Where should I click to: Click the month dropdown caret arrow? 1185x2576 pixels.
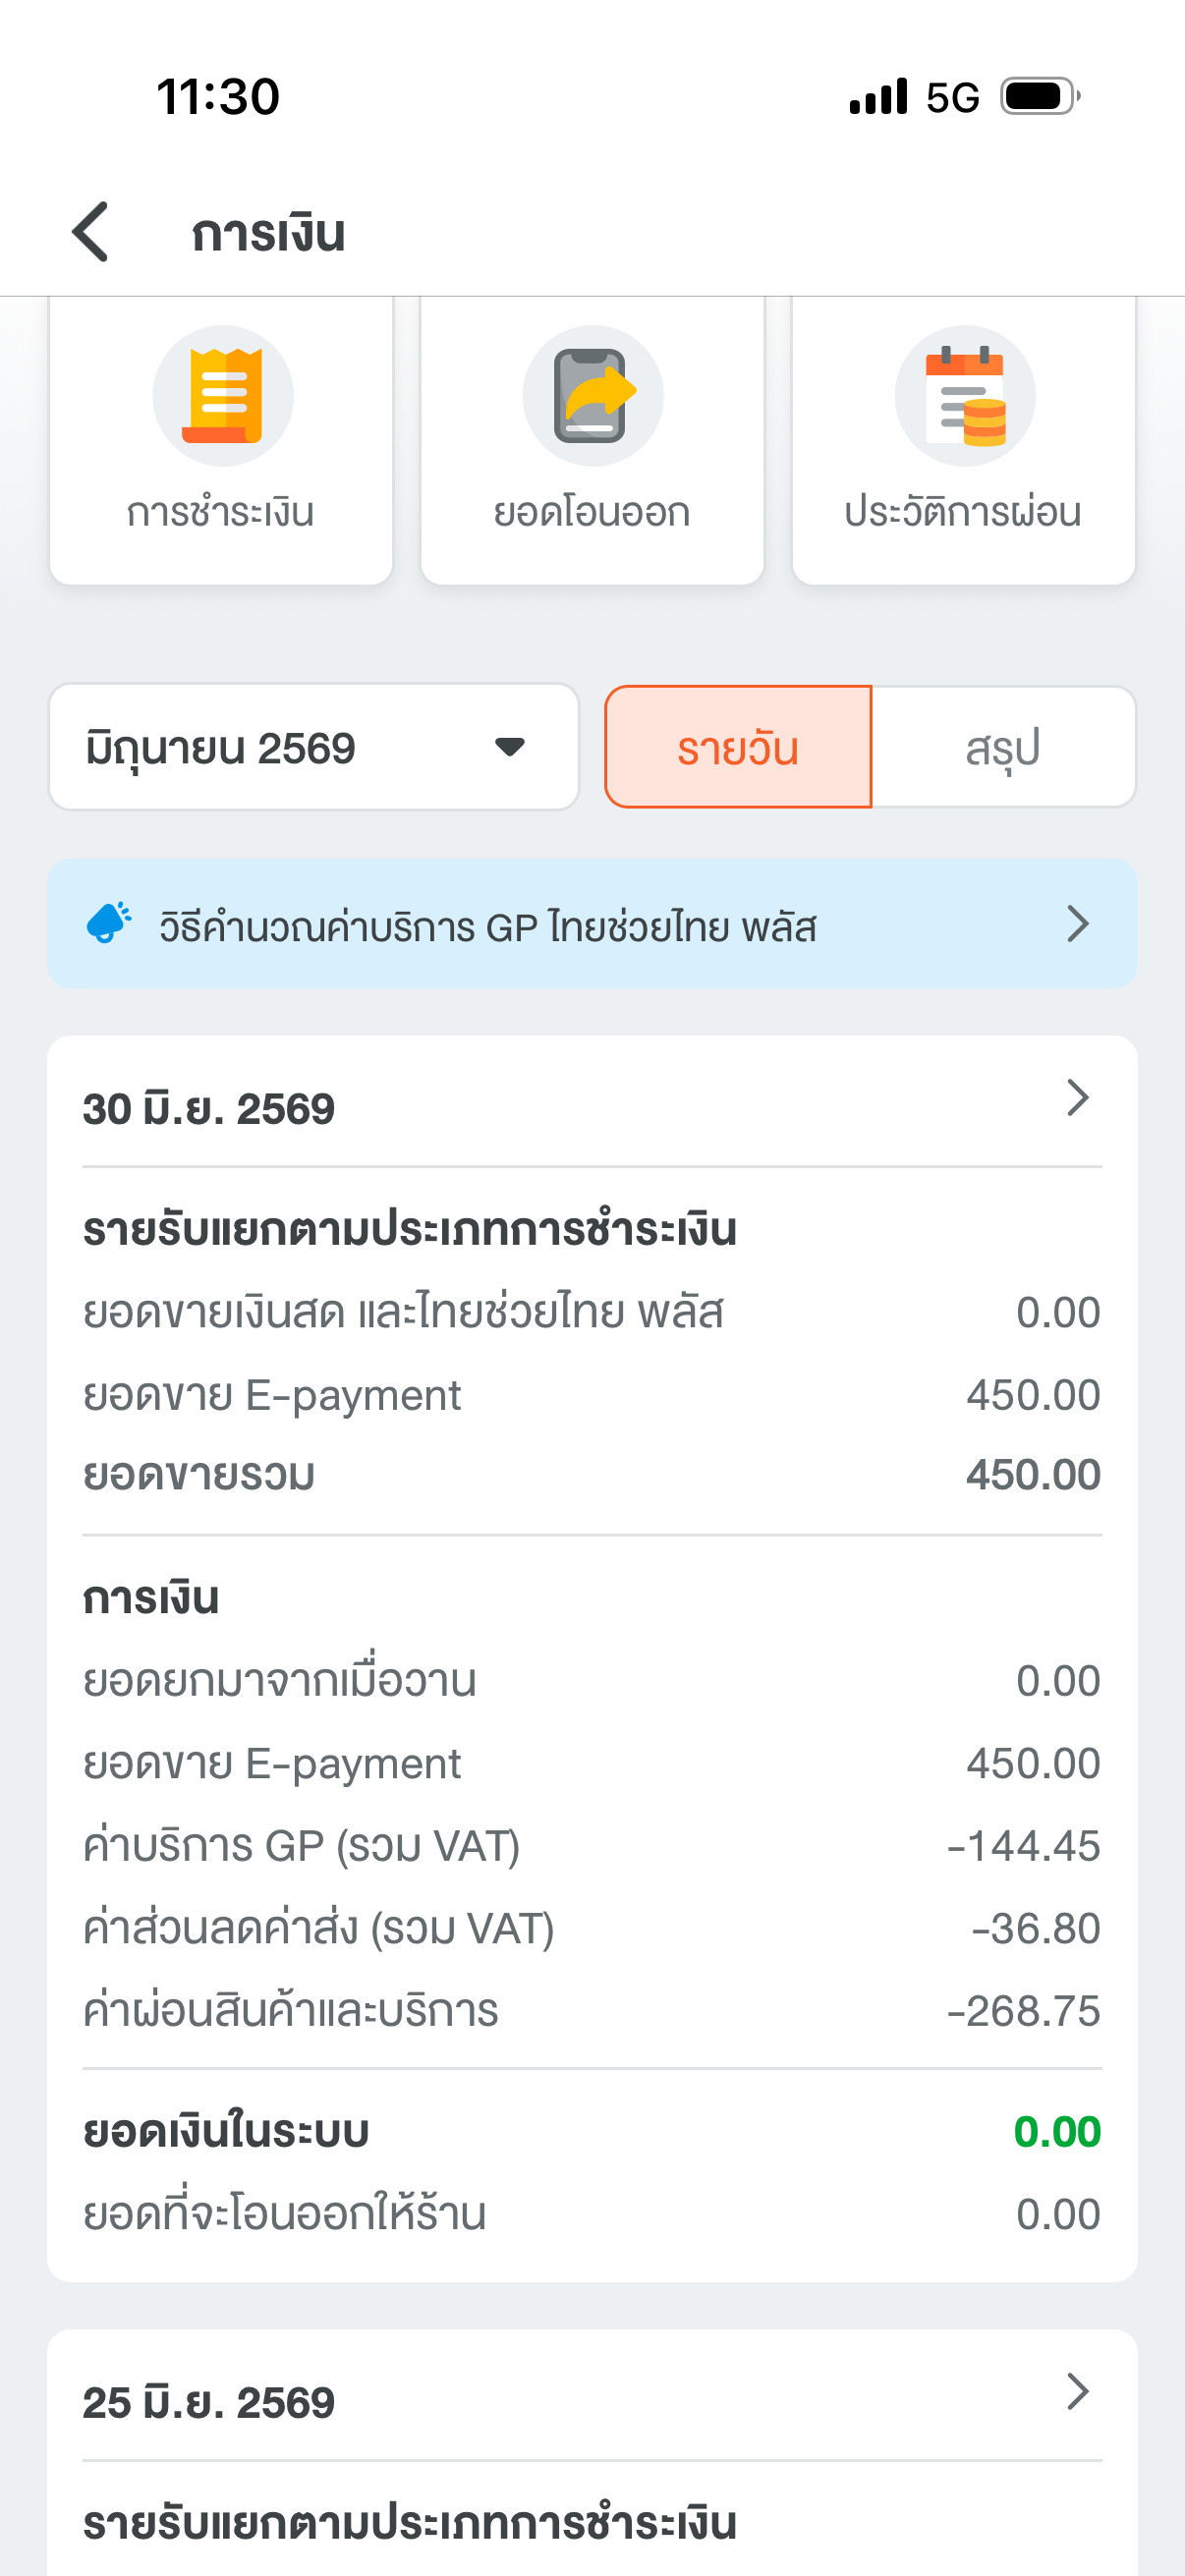tap(510, 747)
